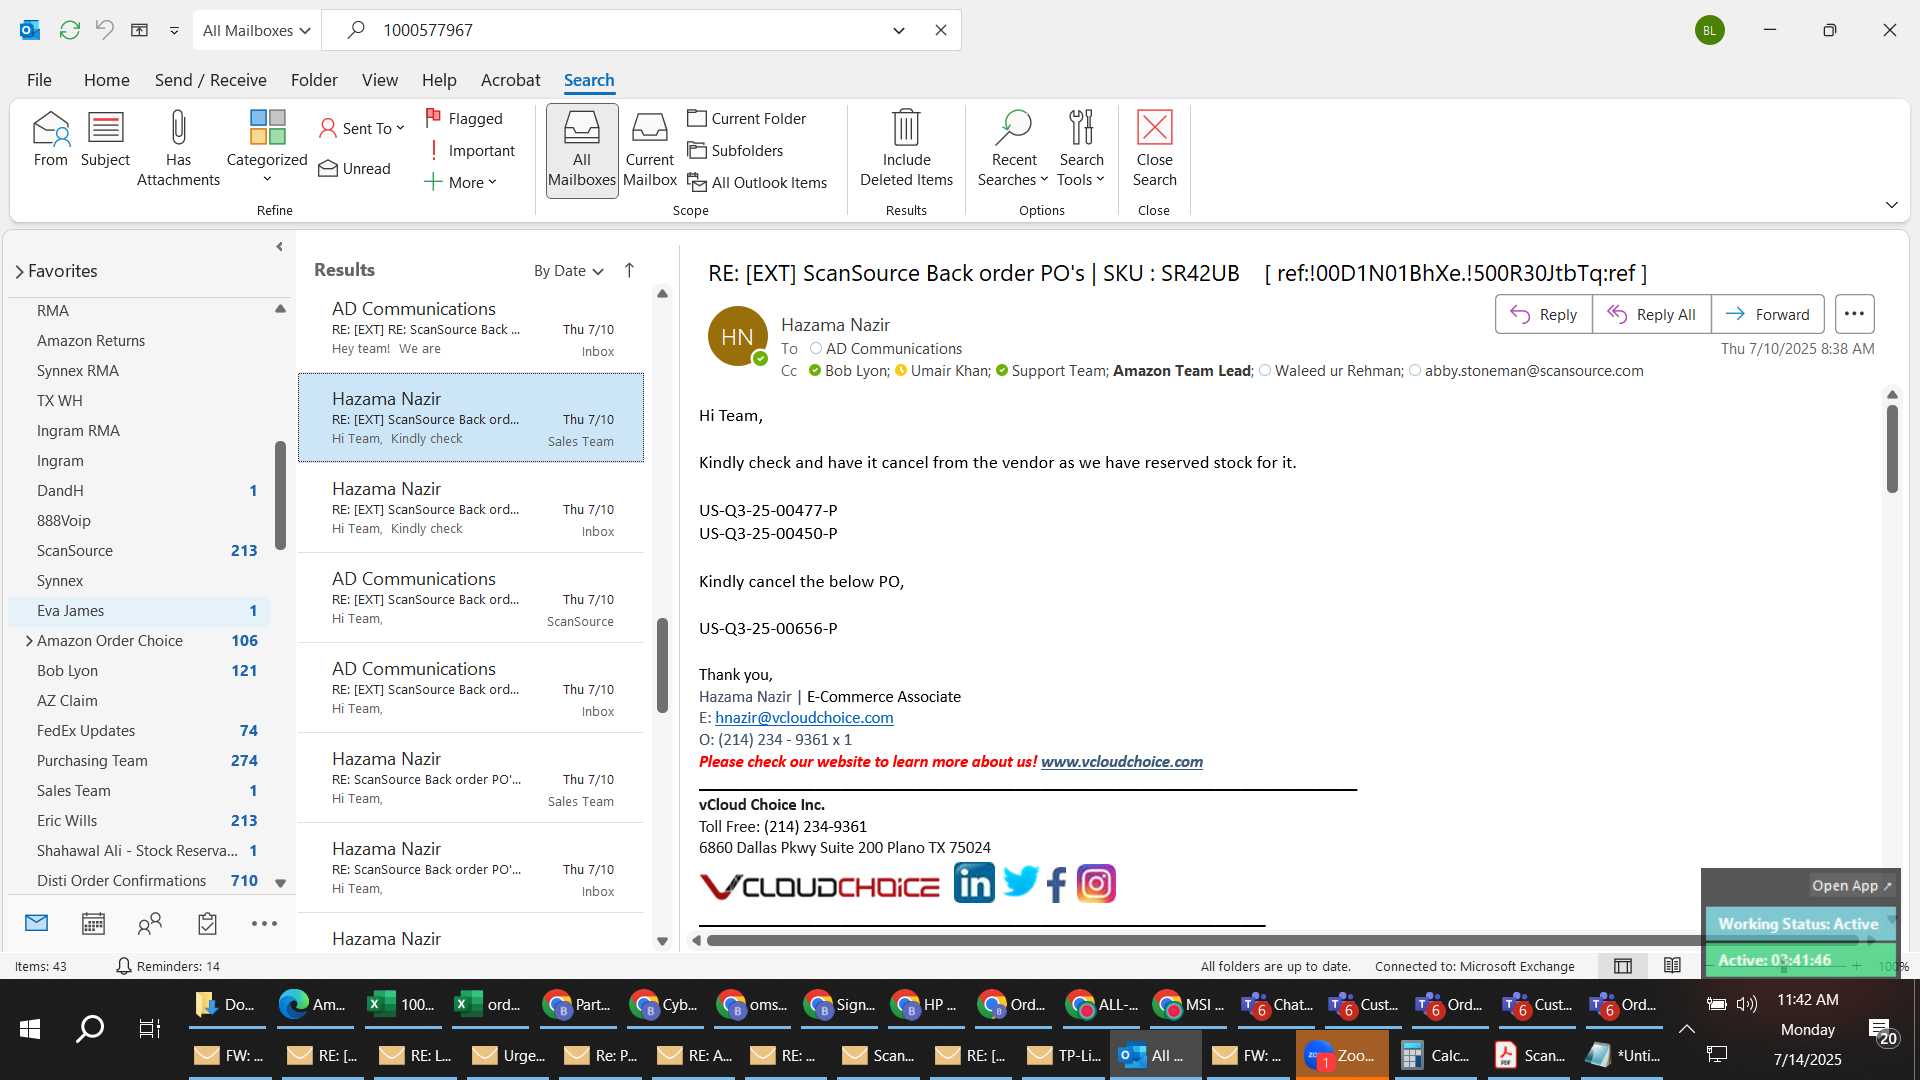
Task: Open the Tasks view icon
Action: point(207,923)
